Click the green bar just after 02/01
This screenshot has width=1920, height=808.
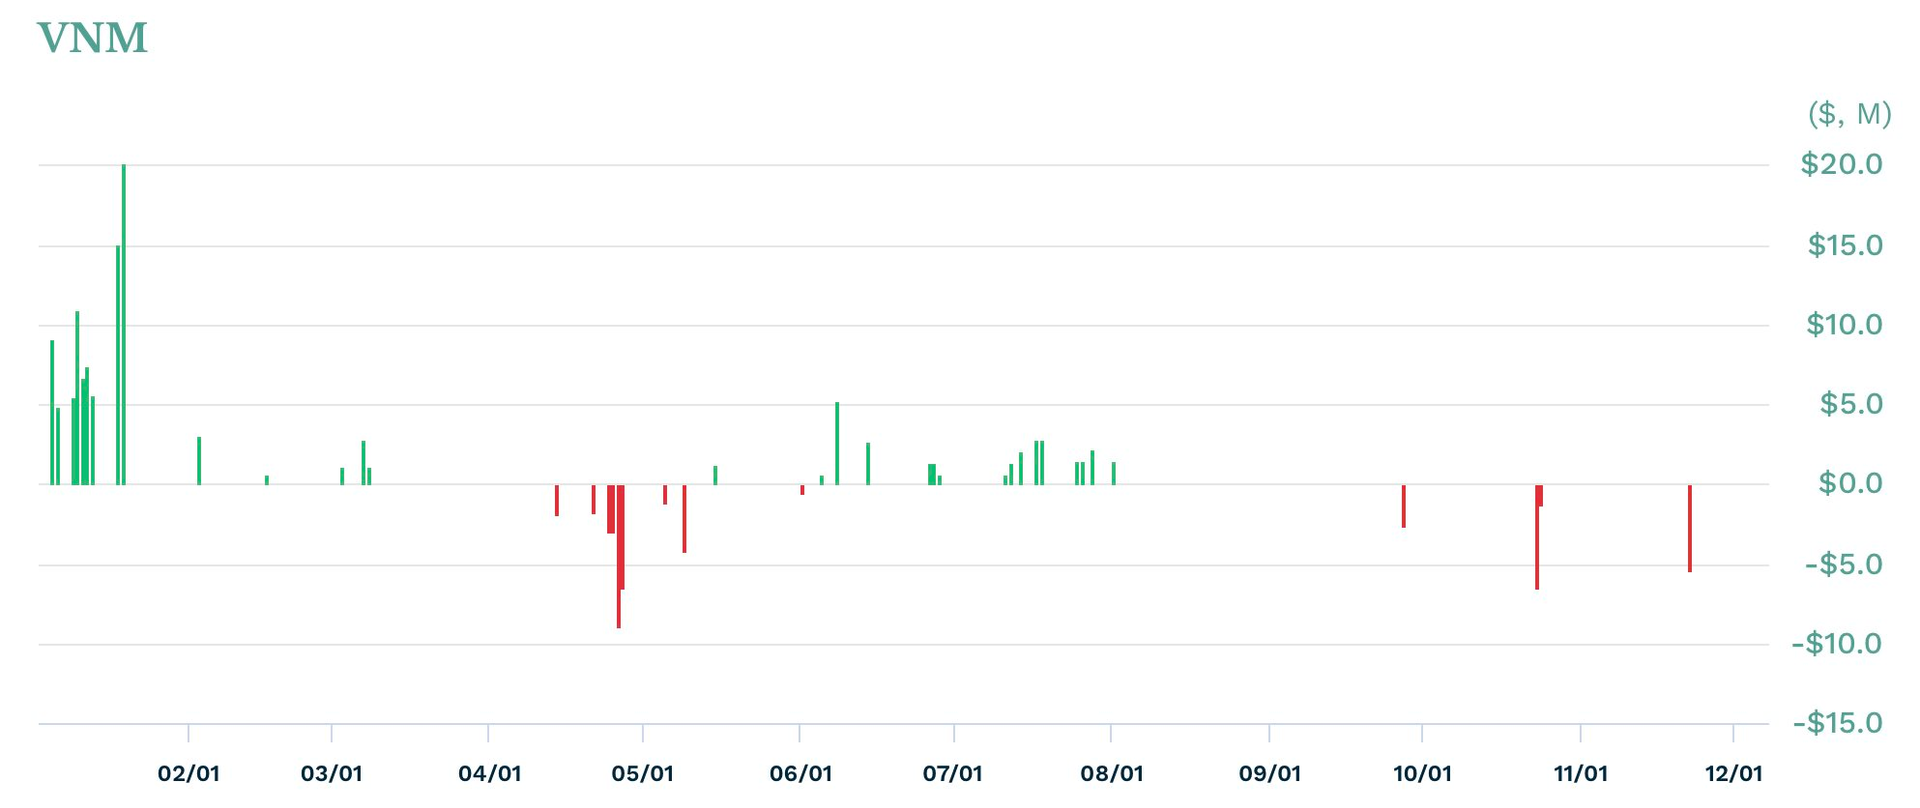point(199,461)
